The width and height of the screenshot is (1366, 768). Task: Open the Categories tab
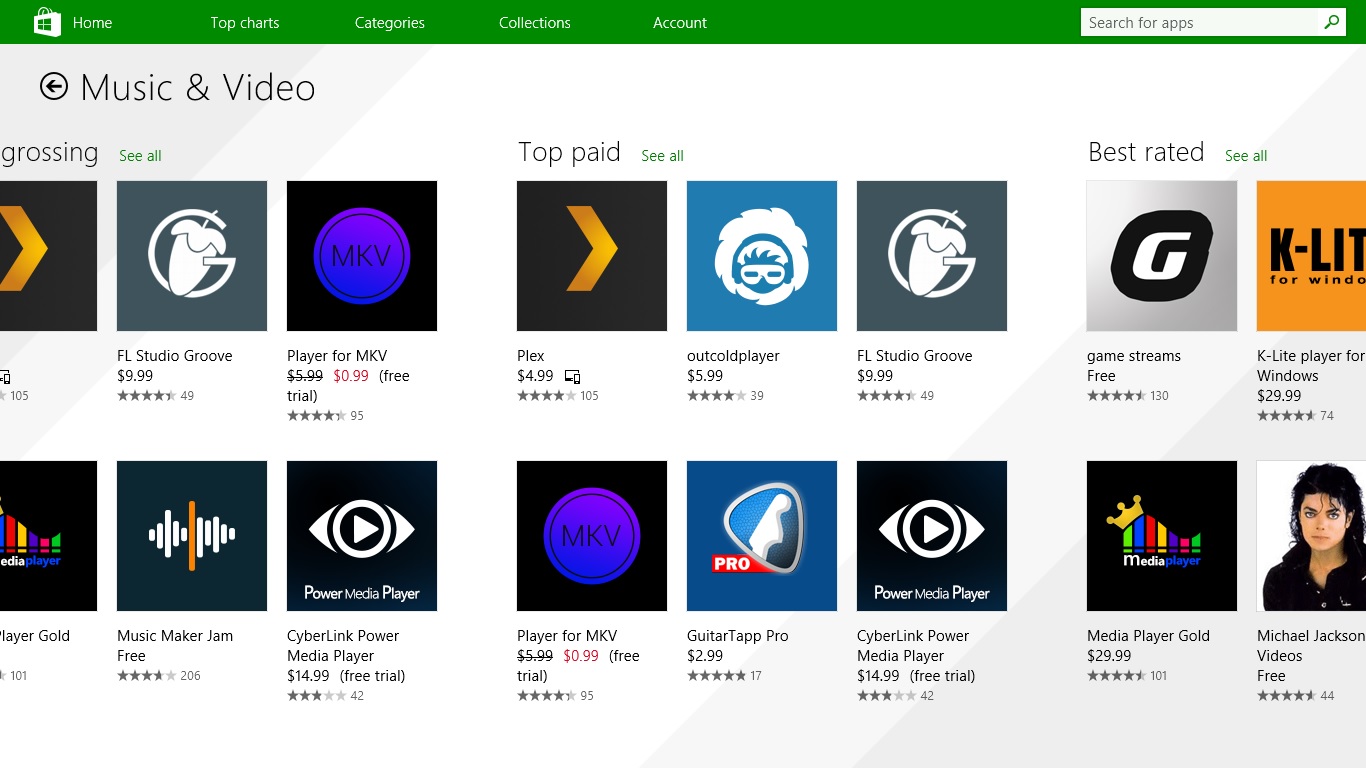[390, 22]
